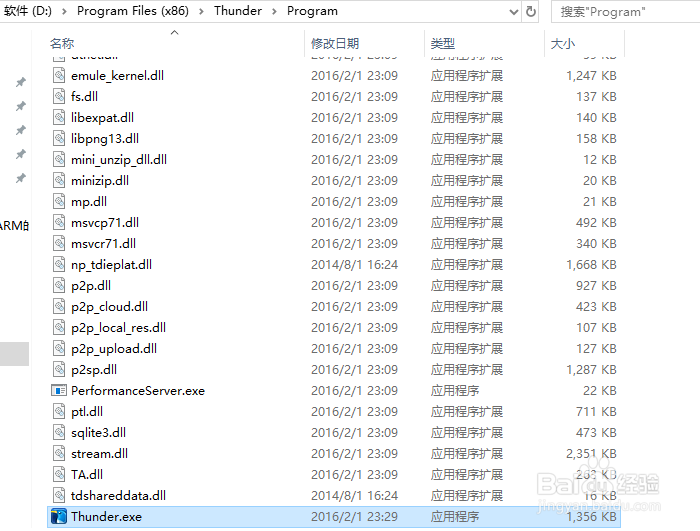Select the file name emule_kernel.dll
Screen dimensions: 700x531
click(117, 75)
